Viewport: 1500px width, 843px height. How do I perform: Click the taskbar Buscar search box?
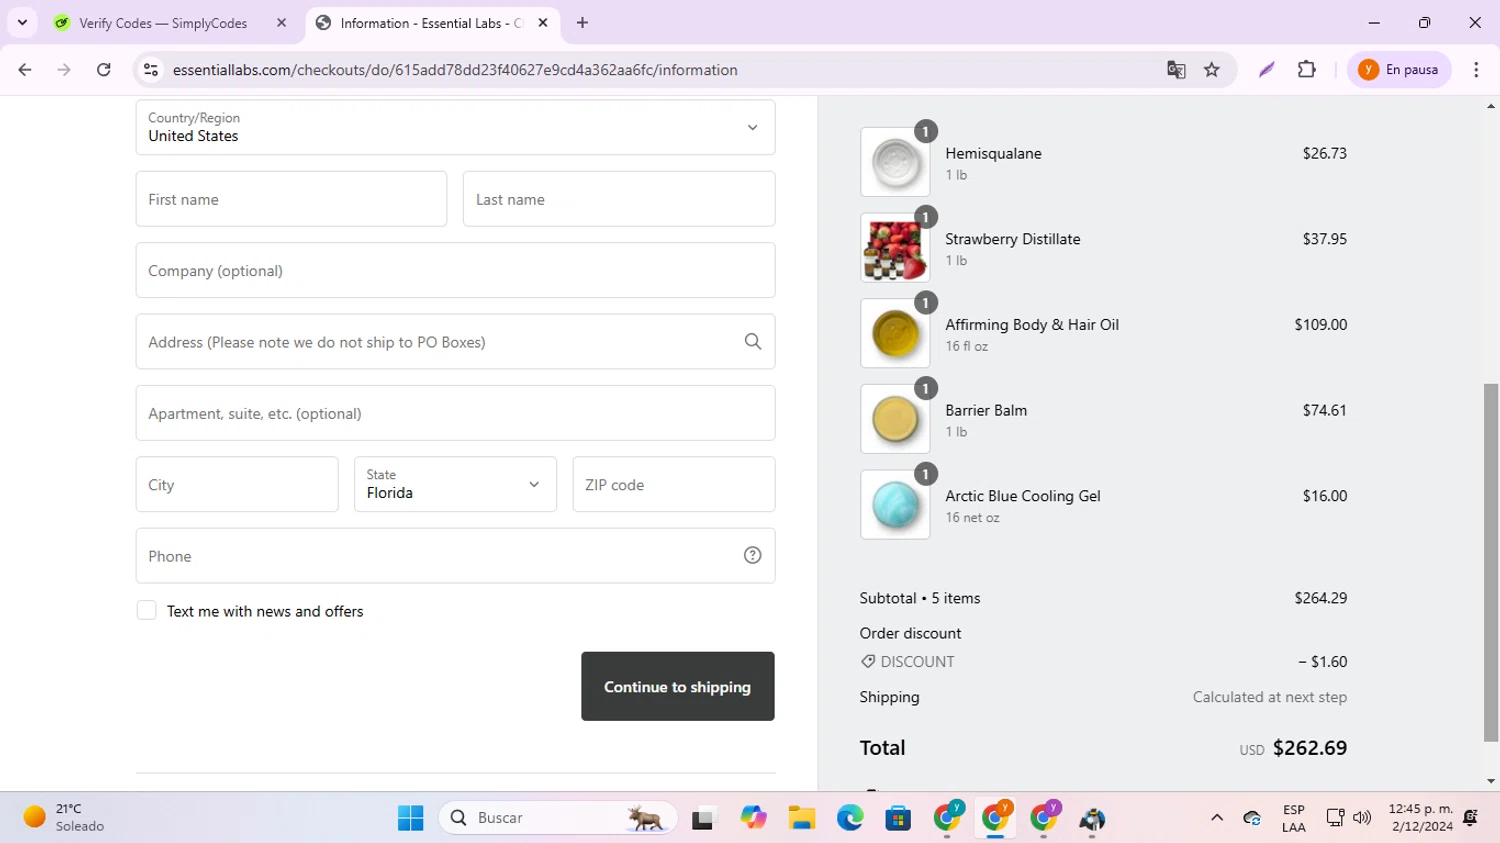558,818
